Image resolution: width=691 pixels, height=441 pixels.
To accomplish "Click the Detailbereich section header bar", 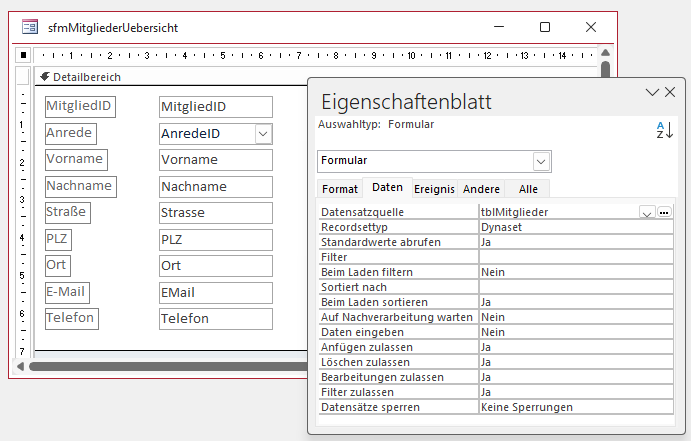I will 171,77.
